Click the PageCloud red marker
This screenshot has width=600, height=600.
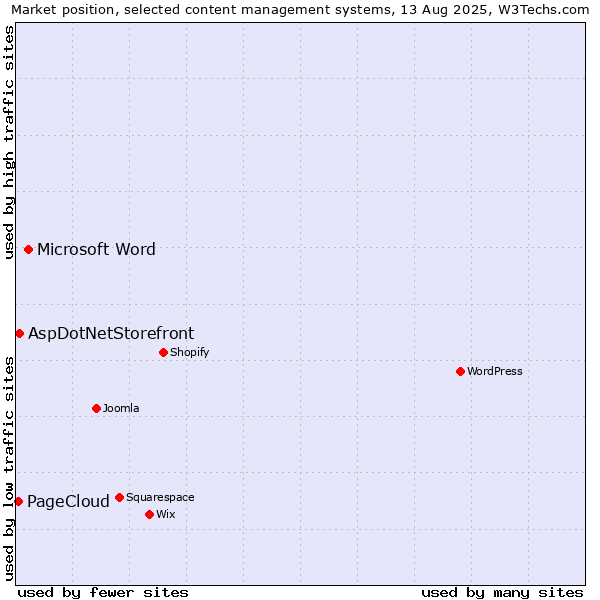[x=18, y=501]
